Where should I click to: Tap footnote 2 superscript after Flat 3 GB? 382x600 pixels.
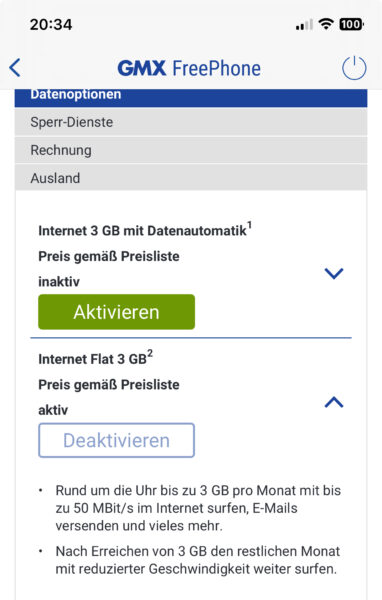(x=150, y=354)
